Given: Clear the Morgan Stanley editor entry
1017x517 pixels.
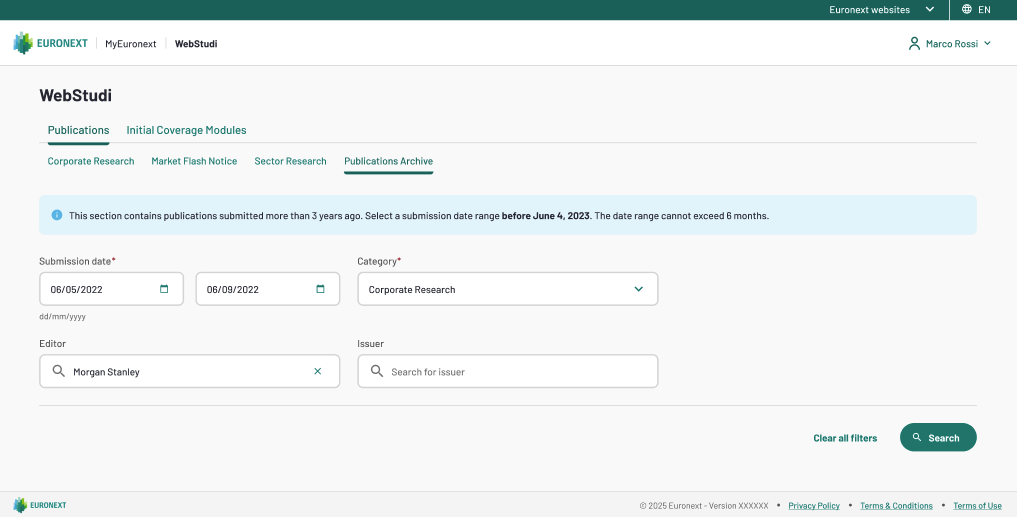Looking at the screenshot, I should pyautogui.click(x=318, y=371).
